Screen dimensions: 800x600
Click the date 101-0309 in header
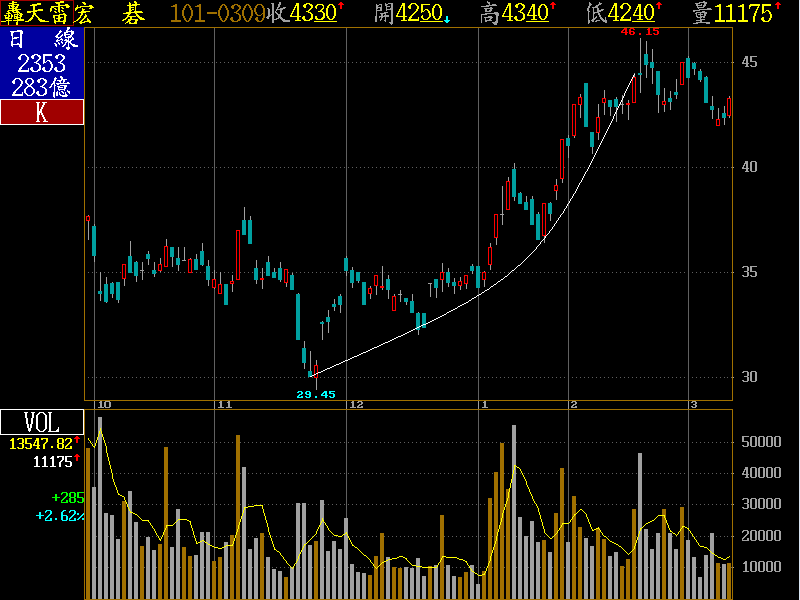coord(218,13)
